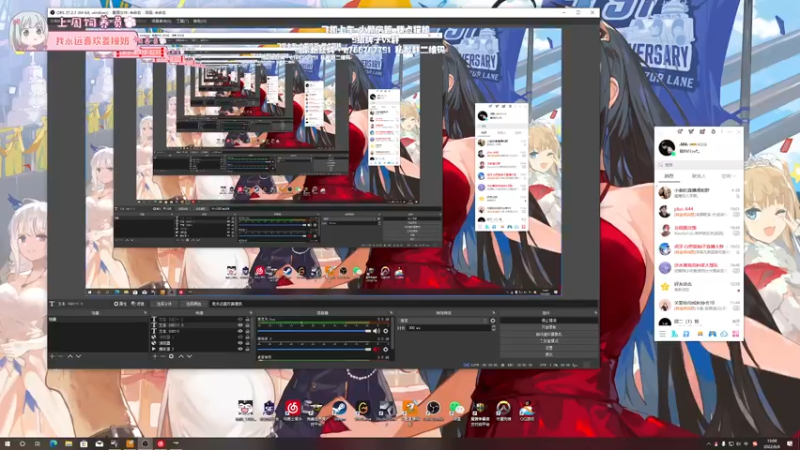Open the 帮助(H) menu in OBS
The height and width of the screenshot is (450, 800).
199,21
